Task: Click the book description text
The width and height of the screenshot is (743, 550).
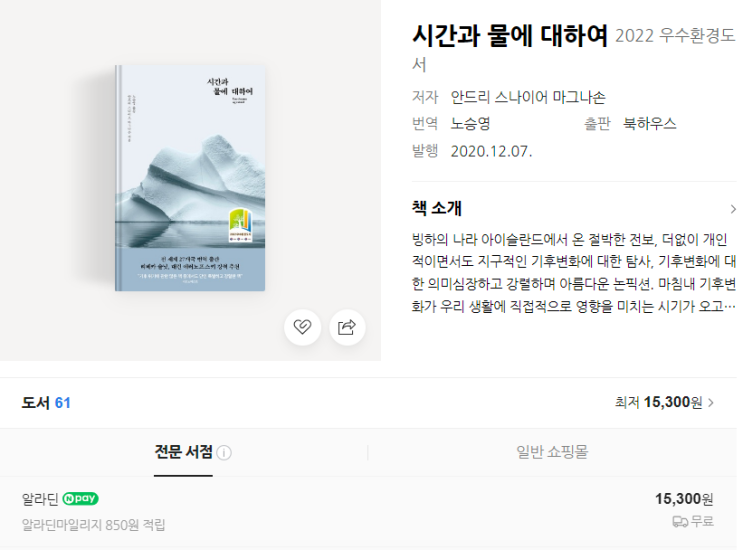Action: [x=573, y=273]
